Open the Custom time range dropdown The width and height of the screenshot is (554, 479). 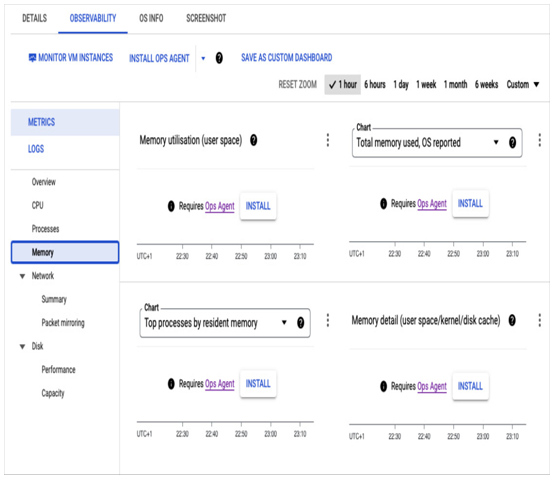pyautogui.click(x=523, y=84)
